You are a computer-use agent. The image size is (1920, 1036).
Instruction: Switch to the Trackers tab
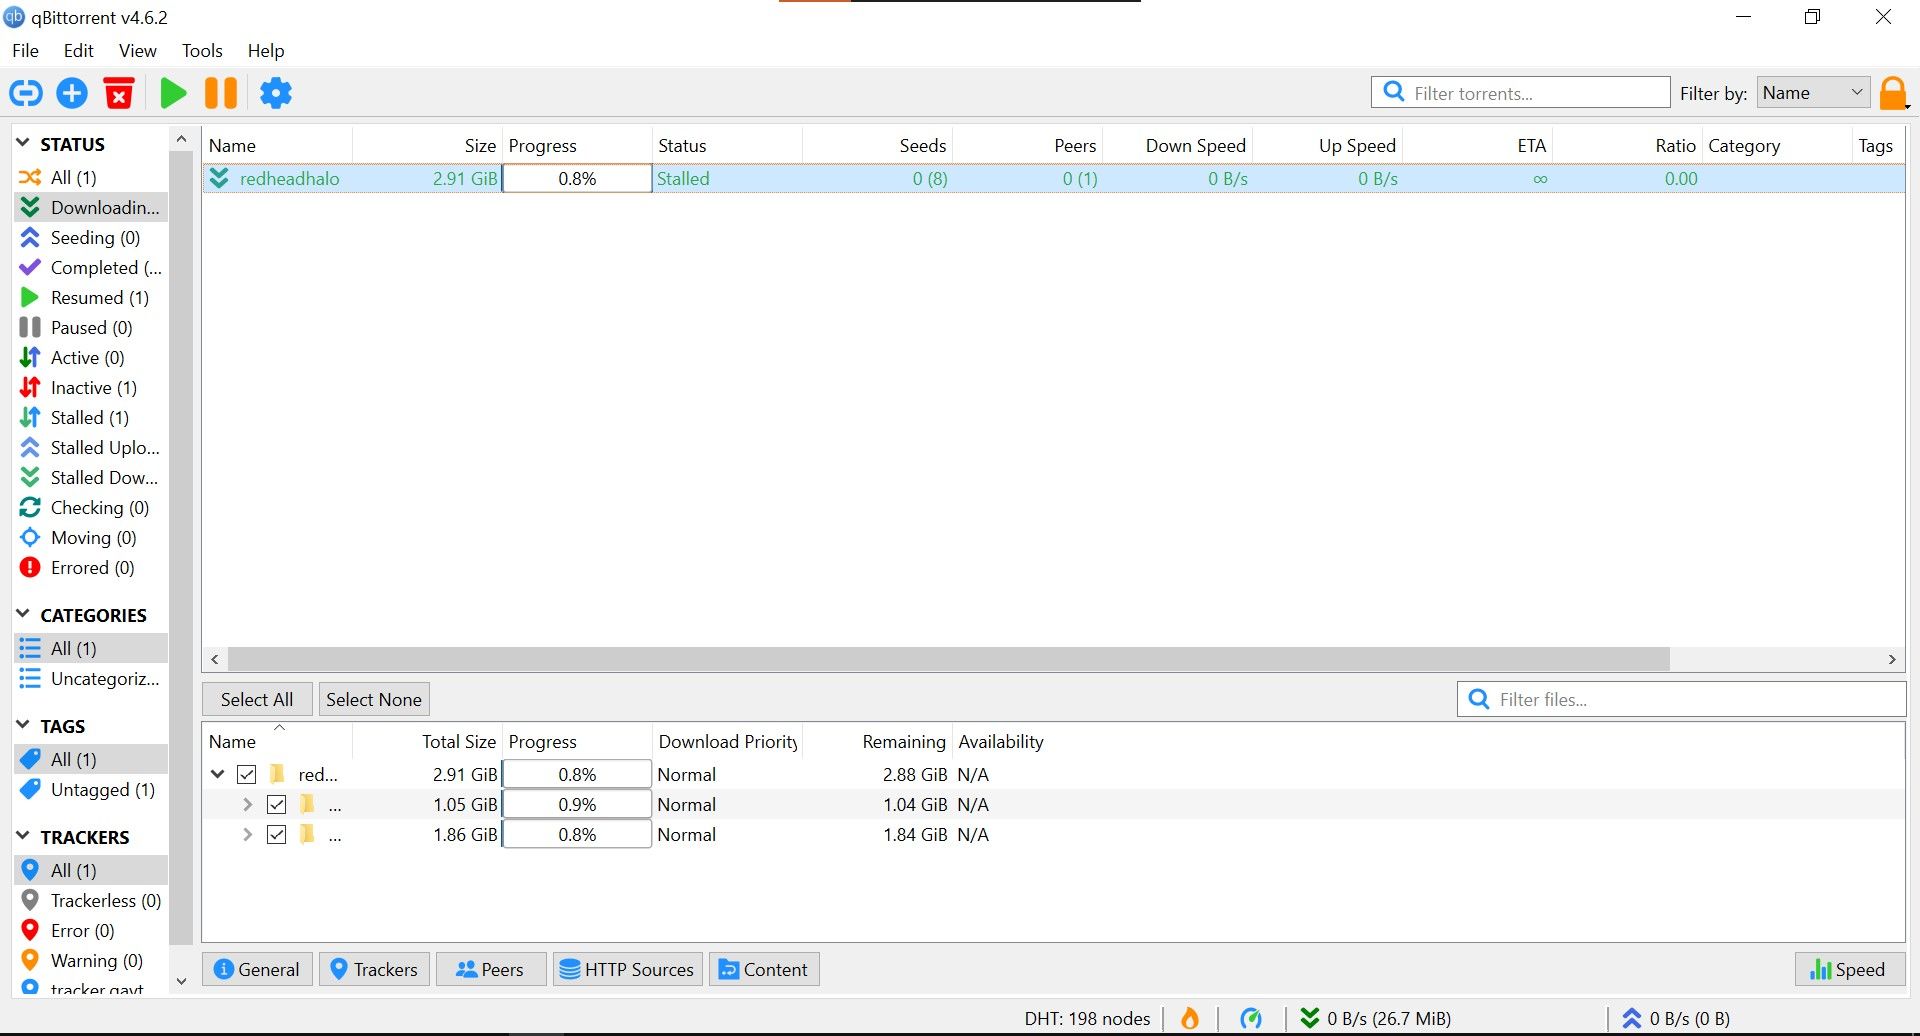374,968
